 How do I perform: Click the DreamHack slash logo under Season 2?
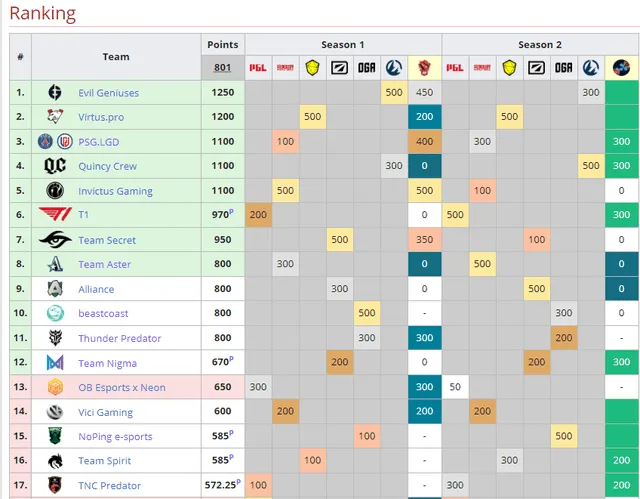coord(536,68)
